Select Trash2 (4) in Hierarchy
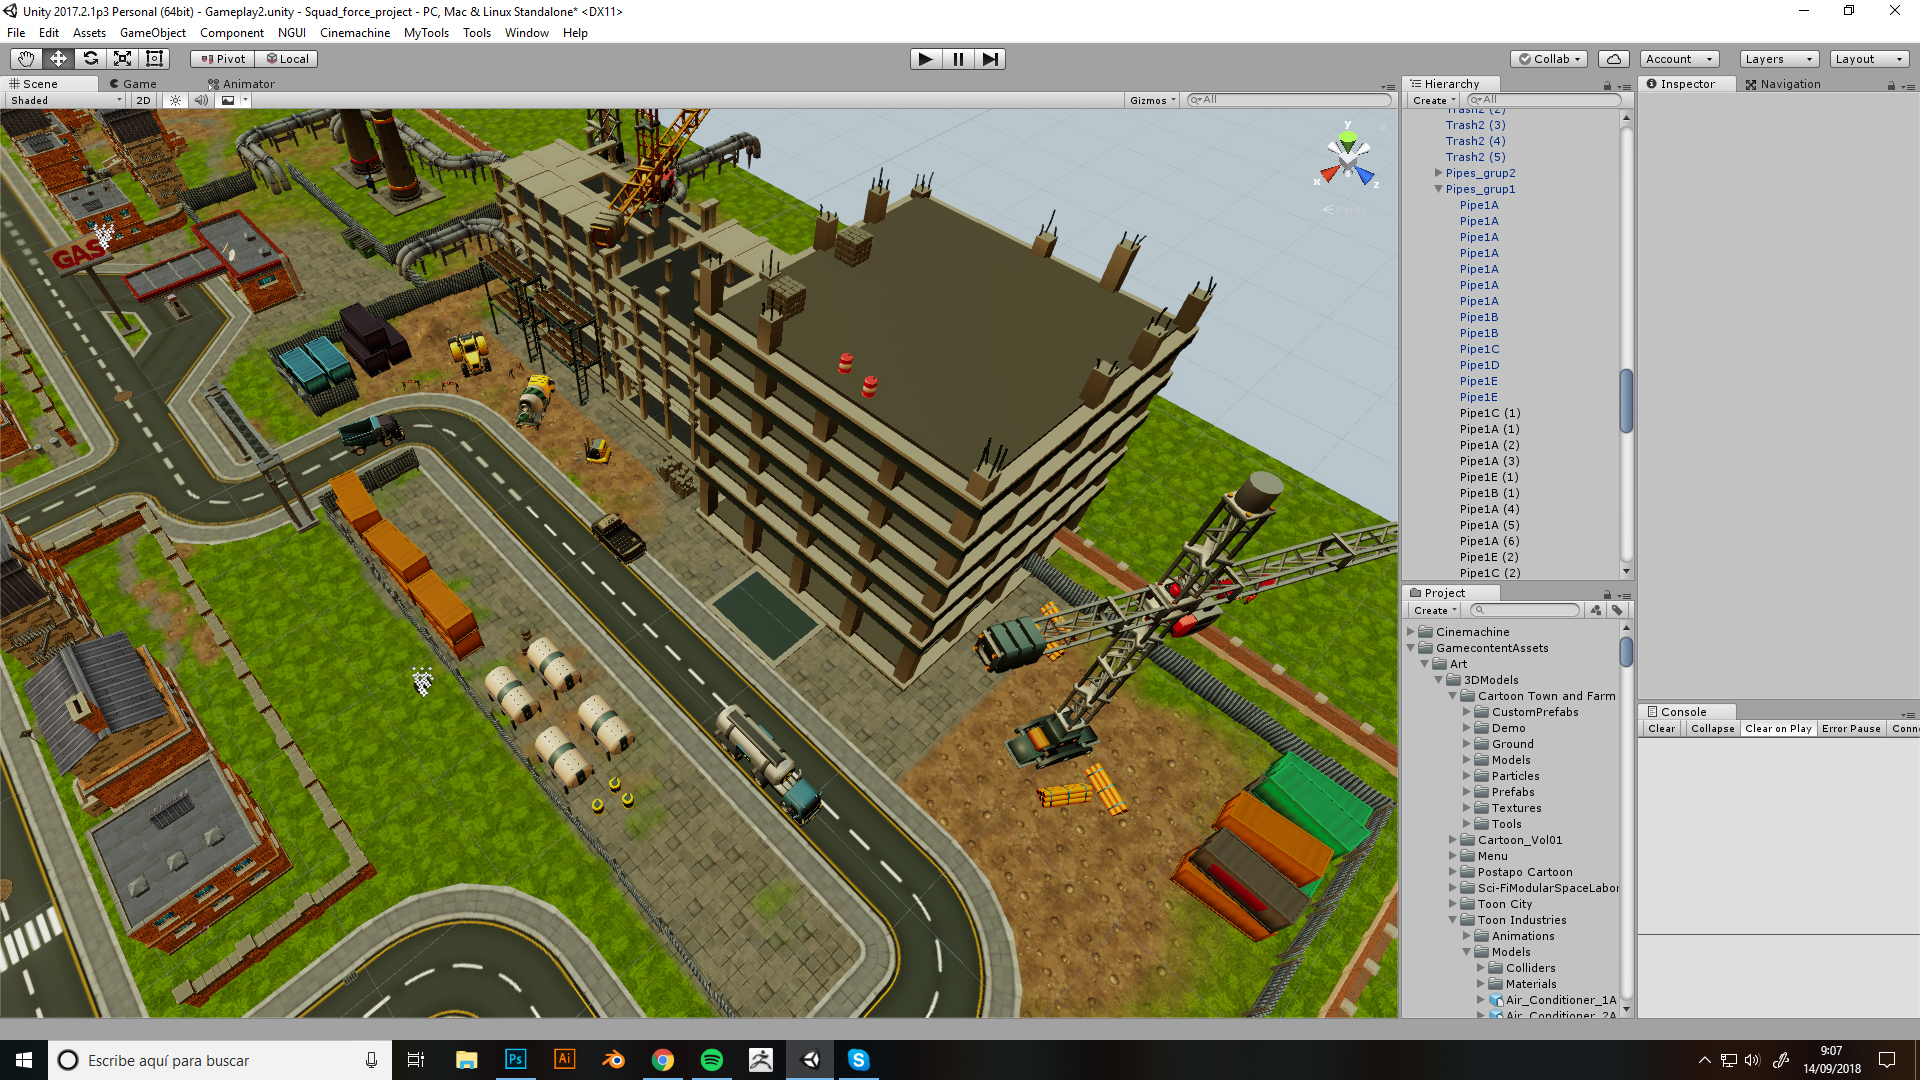 point(1475,141)
